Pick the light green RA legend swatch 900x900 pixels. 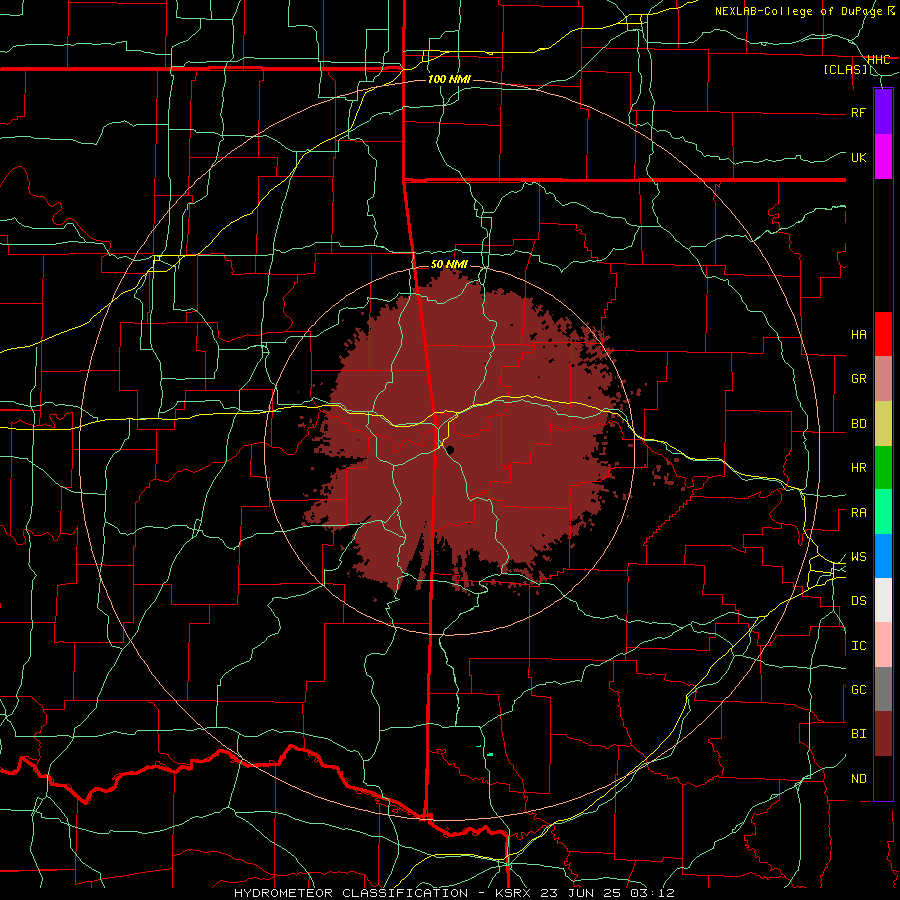[883, 512]
